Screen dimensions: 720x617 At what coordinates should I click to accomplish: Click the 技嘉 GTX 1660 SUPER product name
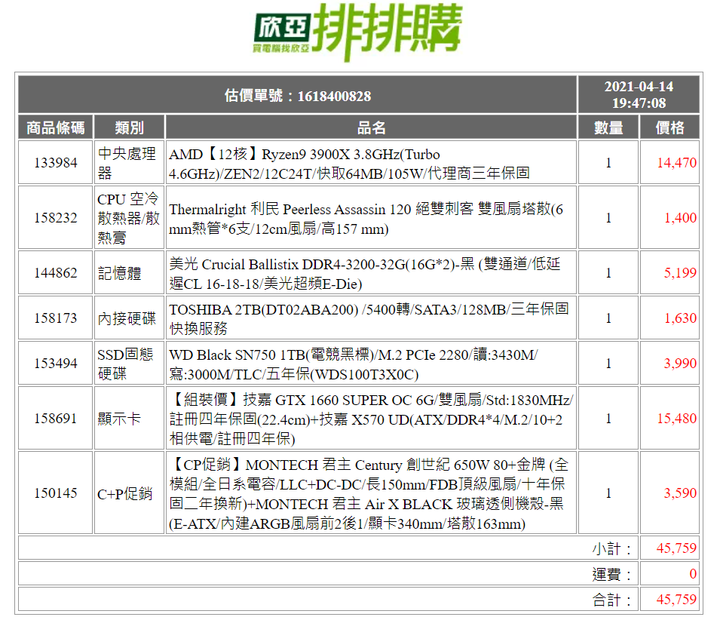point(371,419)
